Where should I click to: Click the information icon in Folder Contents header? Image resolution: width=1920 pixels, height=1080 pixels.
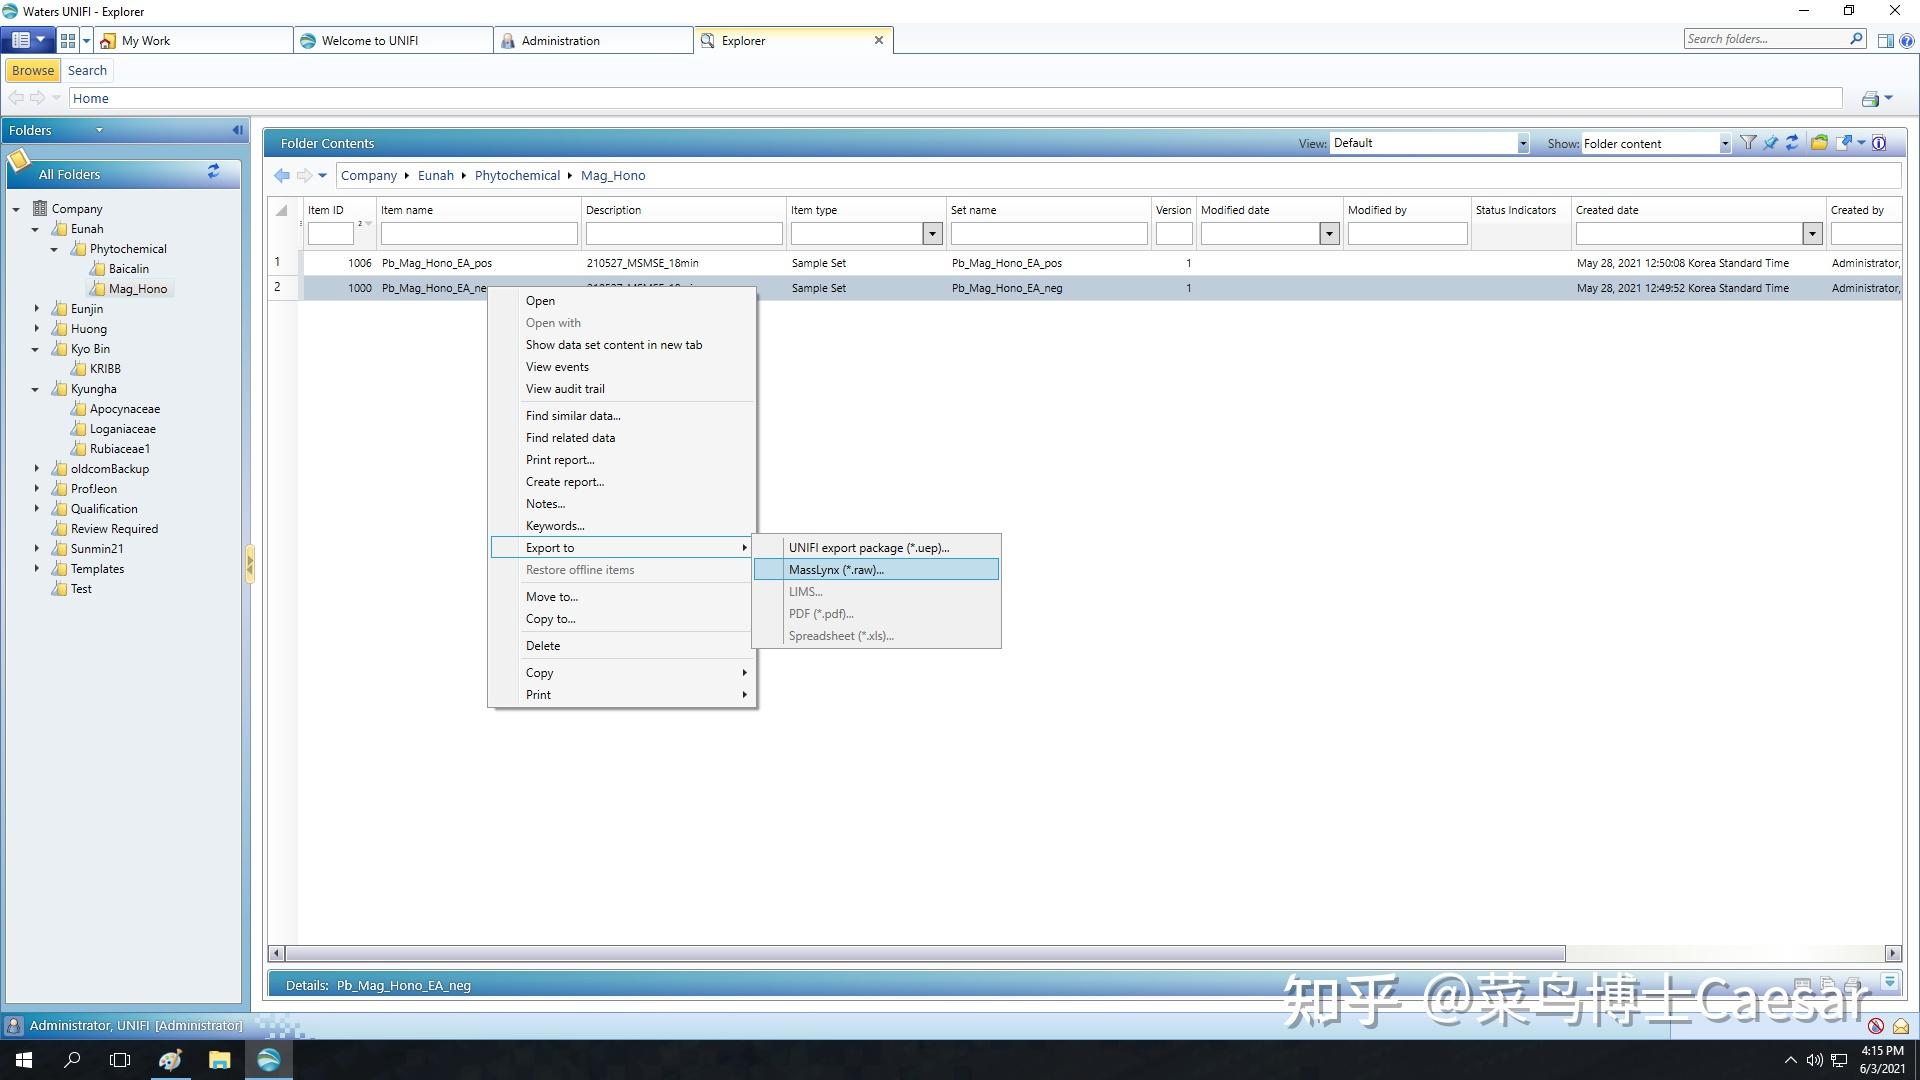(1879, 143)
